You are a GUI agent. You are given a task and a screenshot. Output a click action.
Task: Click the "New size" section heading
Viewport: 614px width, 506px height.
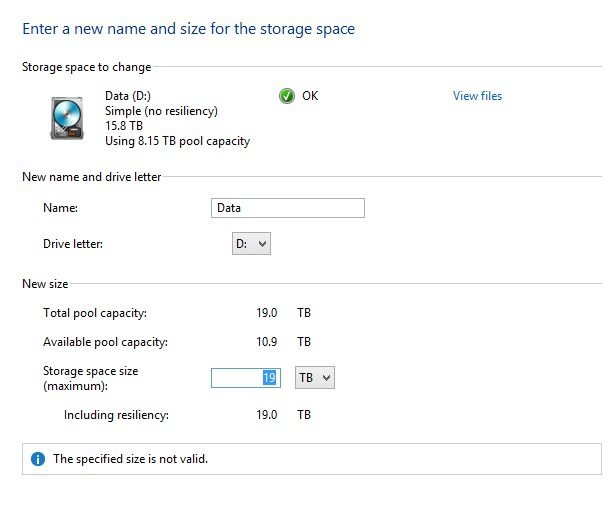[x=45, y=284]
